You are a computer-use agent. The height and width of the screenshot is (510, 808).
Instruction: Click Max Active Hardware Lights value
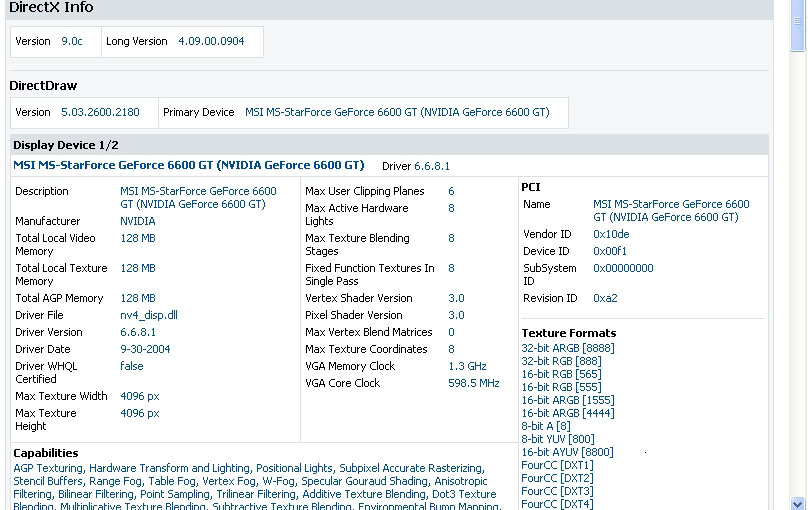click(x=451, y=208)
